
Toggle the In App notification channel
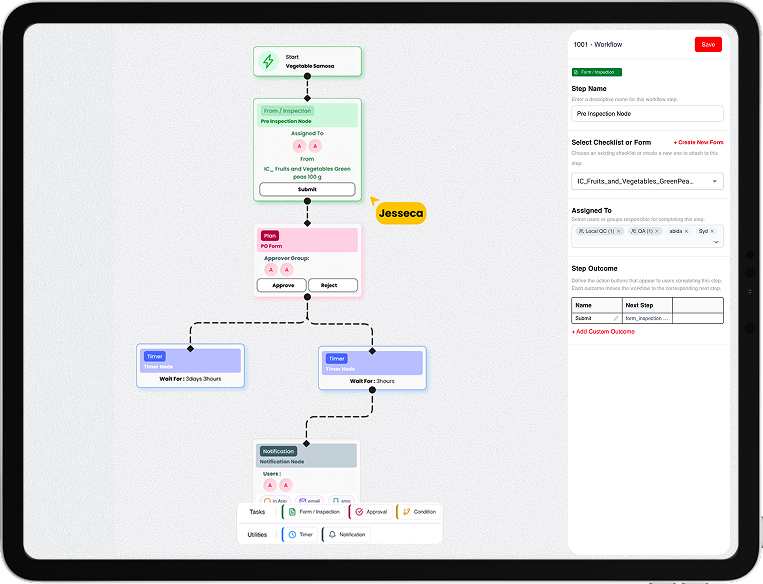click(x=277, y=499)
